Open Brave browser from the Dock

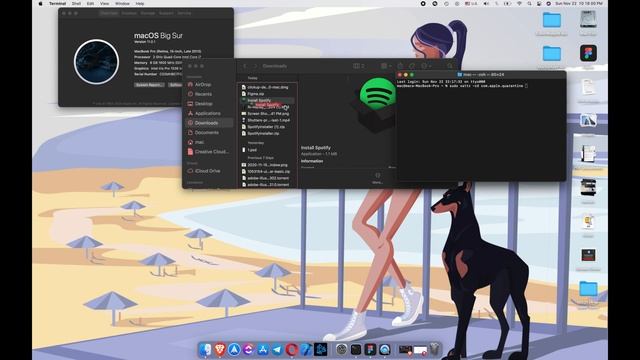click(x=220, y=349)
